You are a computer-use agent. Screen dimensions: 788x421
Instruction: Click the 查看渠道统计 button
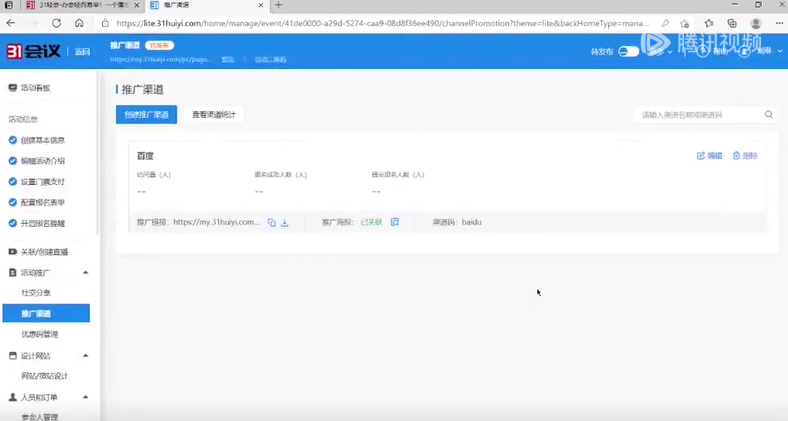point(214,115)
